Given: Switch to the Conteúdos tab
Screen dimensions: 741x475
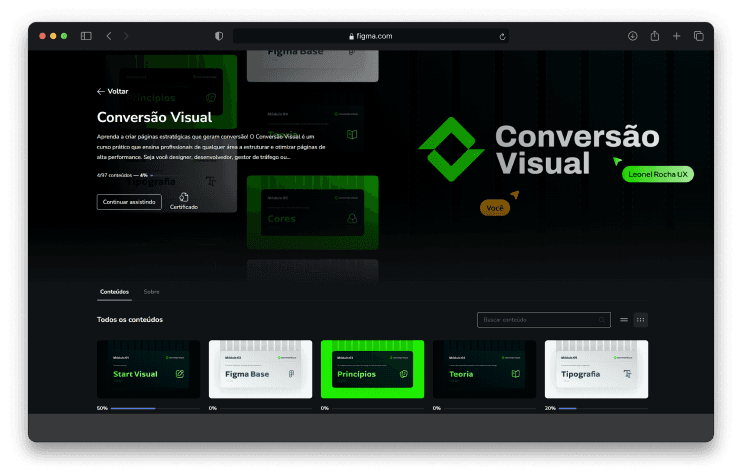Looking at the screenshot, I should (x=114, y=292).
